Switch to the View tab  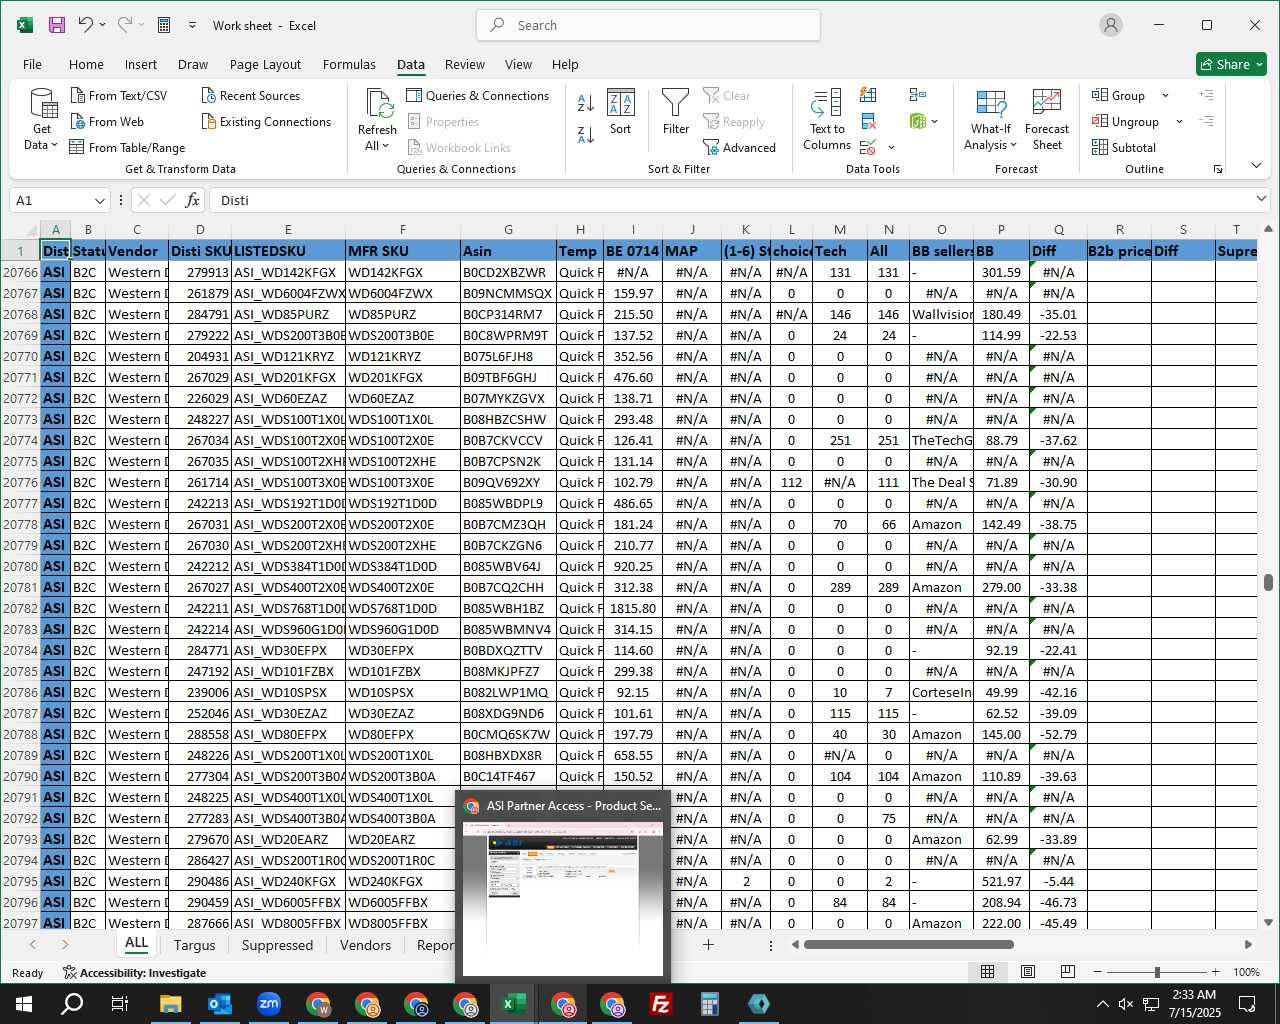tap(518, 64)
